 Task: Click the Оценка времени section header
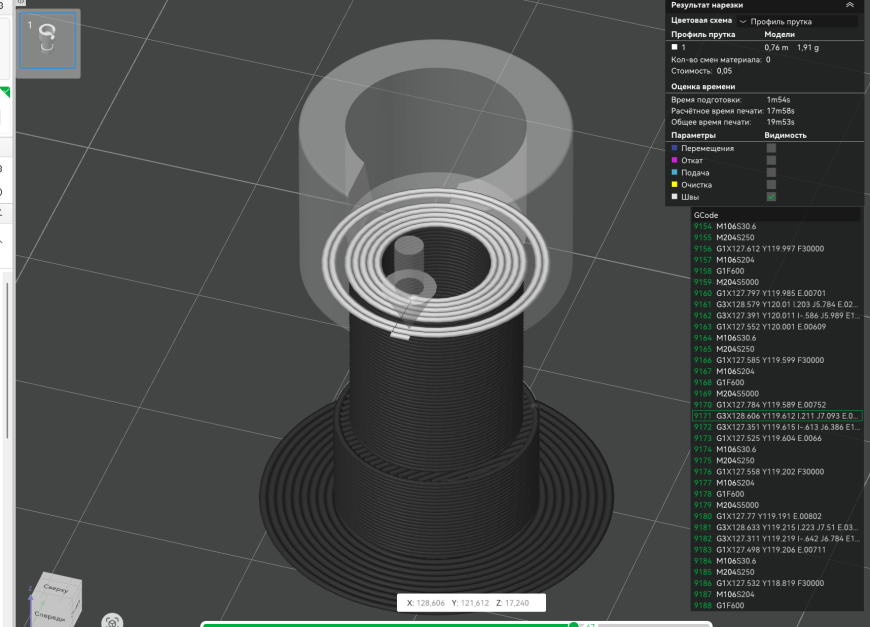(x=703, y=87)
